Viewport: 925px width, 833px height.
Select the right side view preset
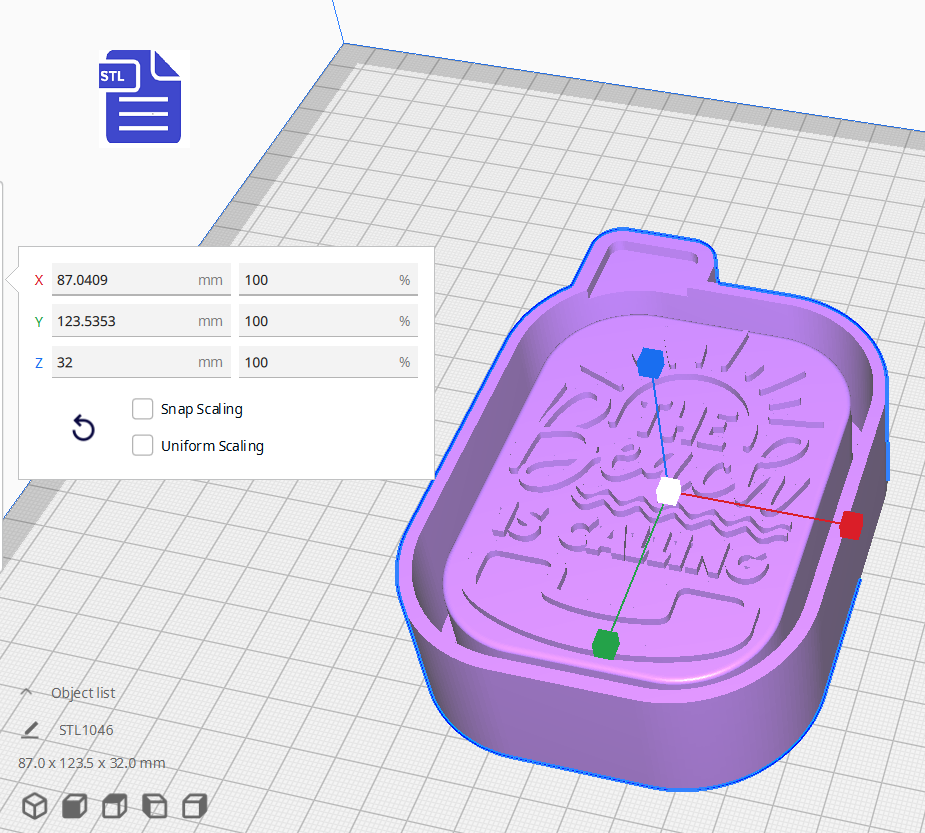[193, 805]
